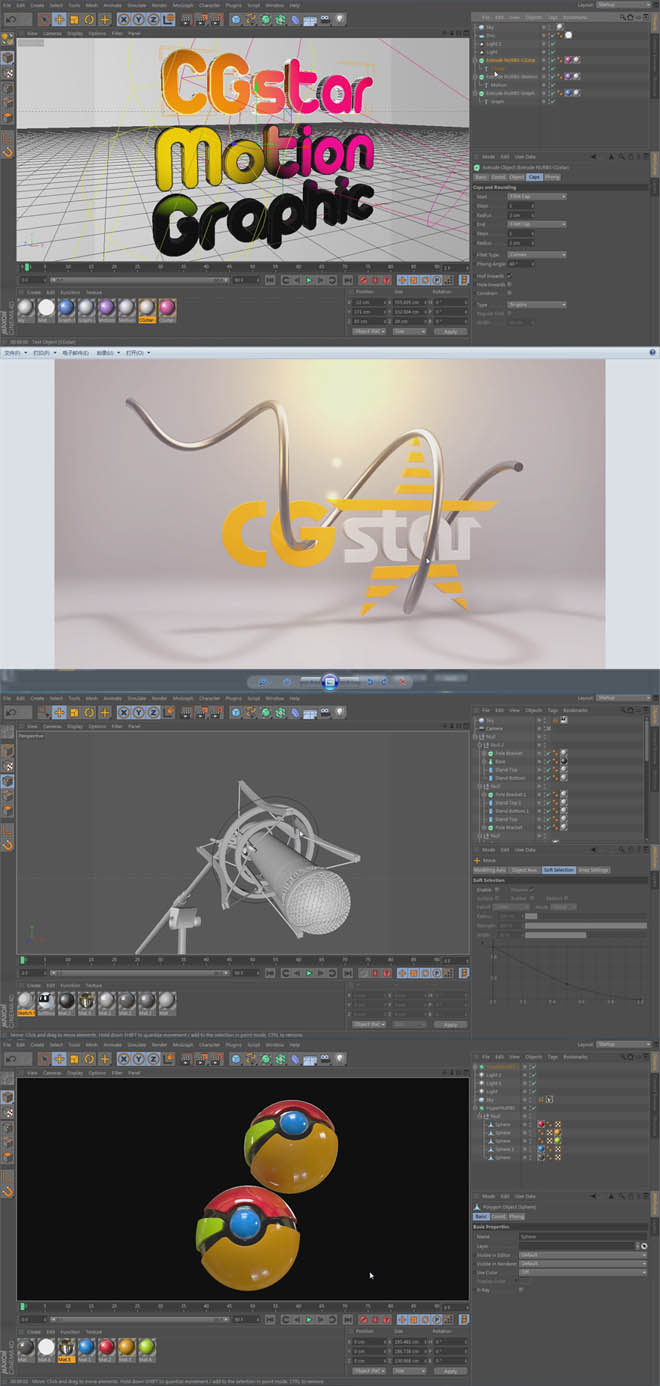
Task: Toggle the Constrain checkbox in Caps settings
Action: click(x=509, y=292)
